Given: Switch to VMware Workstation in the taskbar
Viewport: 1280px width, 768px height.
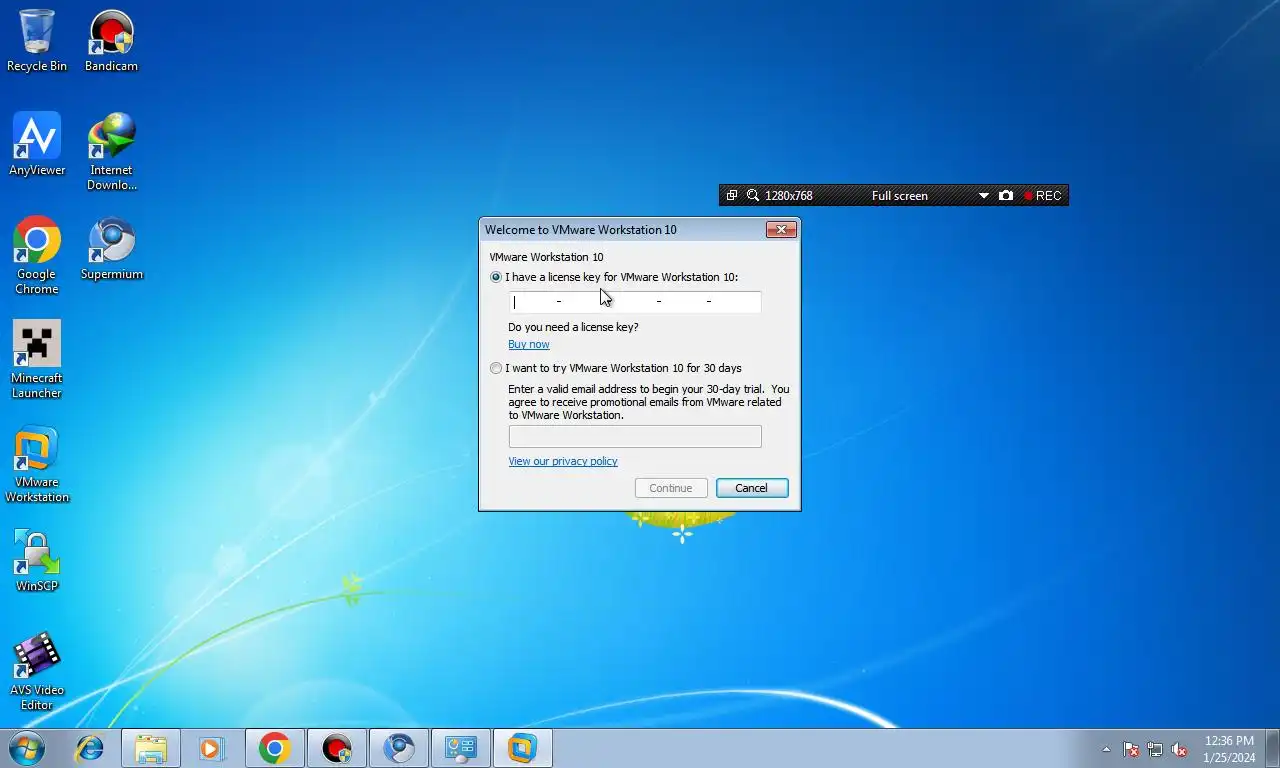Looking at the screenshot, I should 523,748.
